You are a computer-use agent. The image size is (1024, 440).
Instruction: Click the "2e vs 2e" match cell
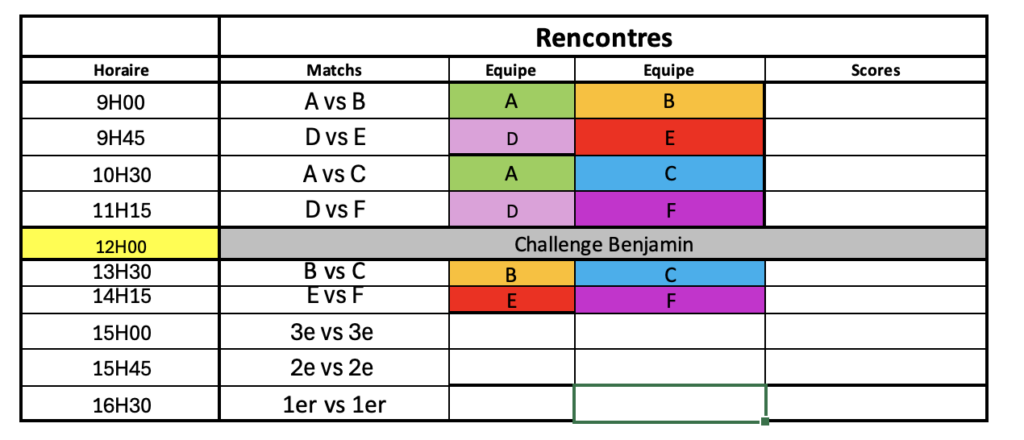(334, 367)
